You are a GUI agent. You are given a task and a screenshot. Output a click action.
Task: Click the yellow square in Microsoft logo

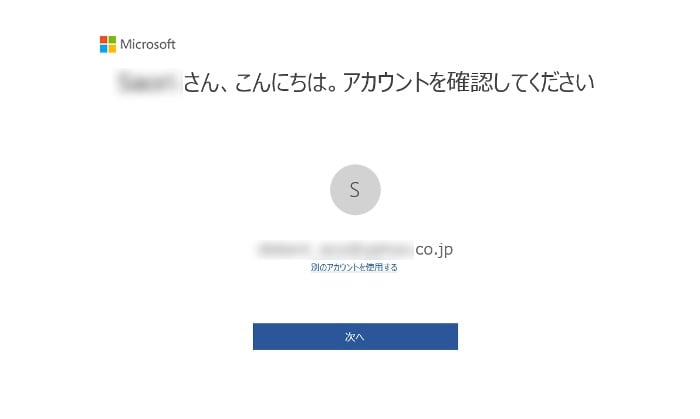click(x=112, y=48)
